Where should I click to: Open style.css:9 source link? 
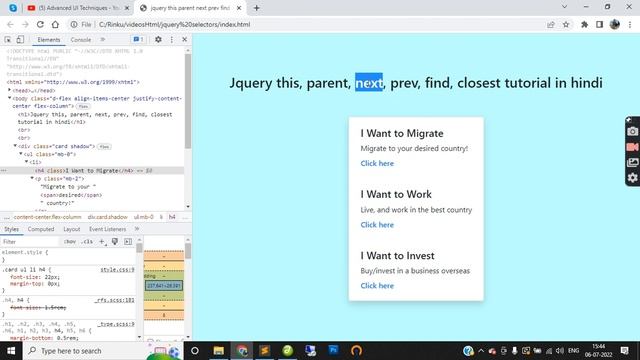tap(117, 270)
